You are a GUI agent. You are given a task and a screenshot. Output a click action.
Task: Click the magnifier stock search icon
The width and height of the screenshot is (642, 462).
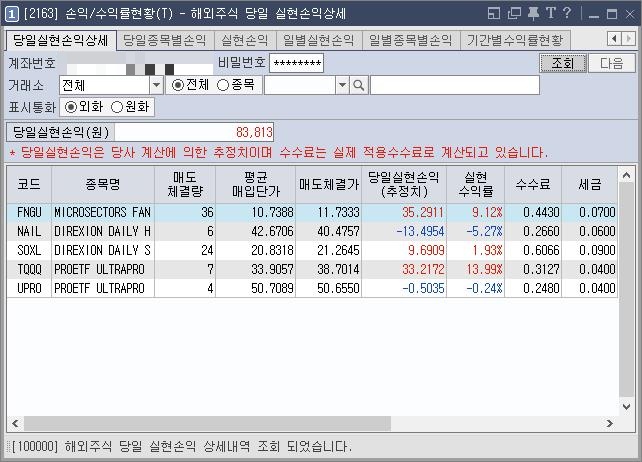(x=359, y=85)
